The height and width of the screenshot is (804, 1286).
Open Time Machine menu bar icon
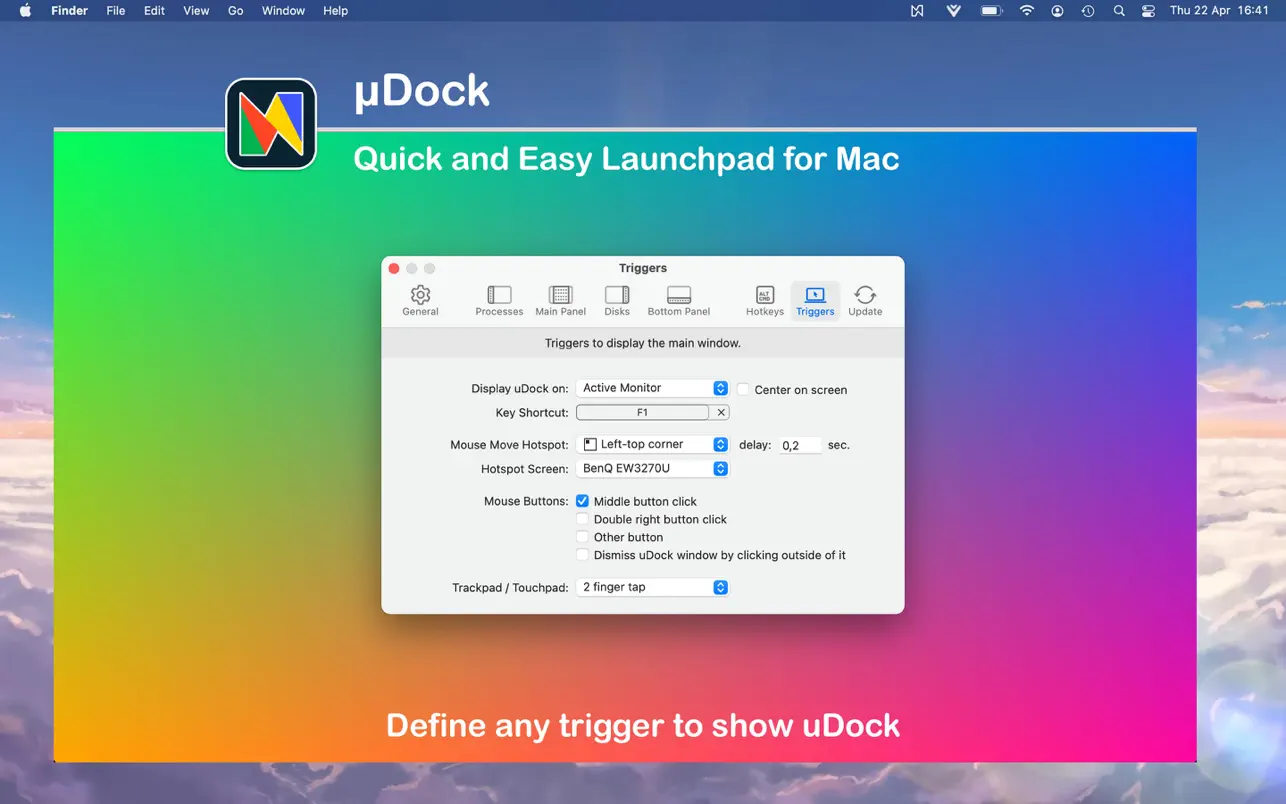coord(1088,11)
